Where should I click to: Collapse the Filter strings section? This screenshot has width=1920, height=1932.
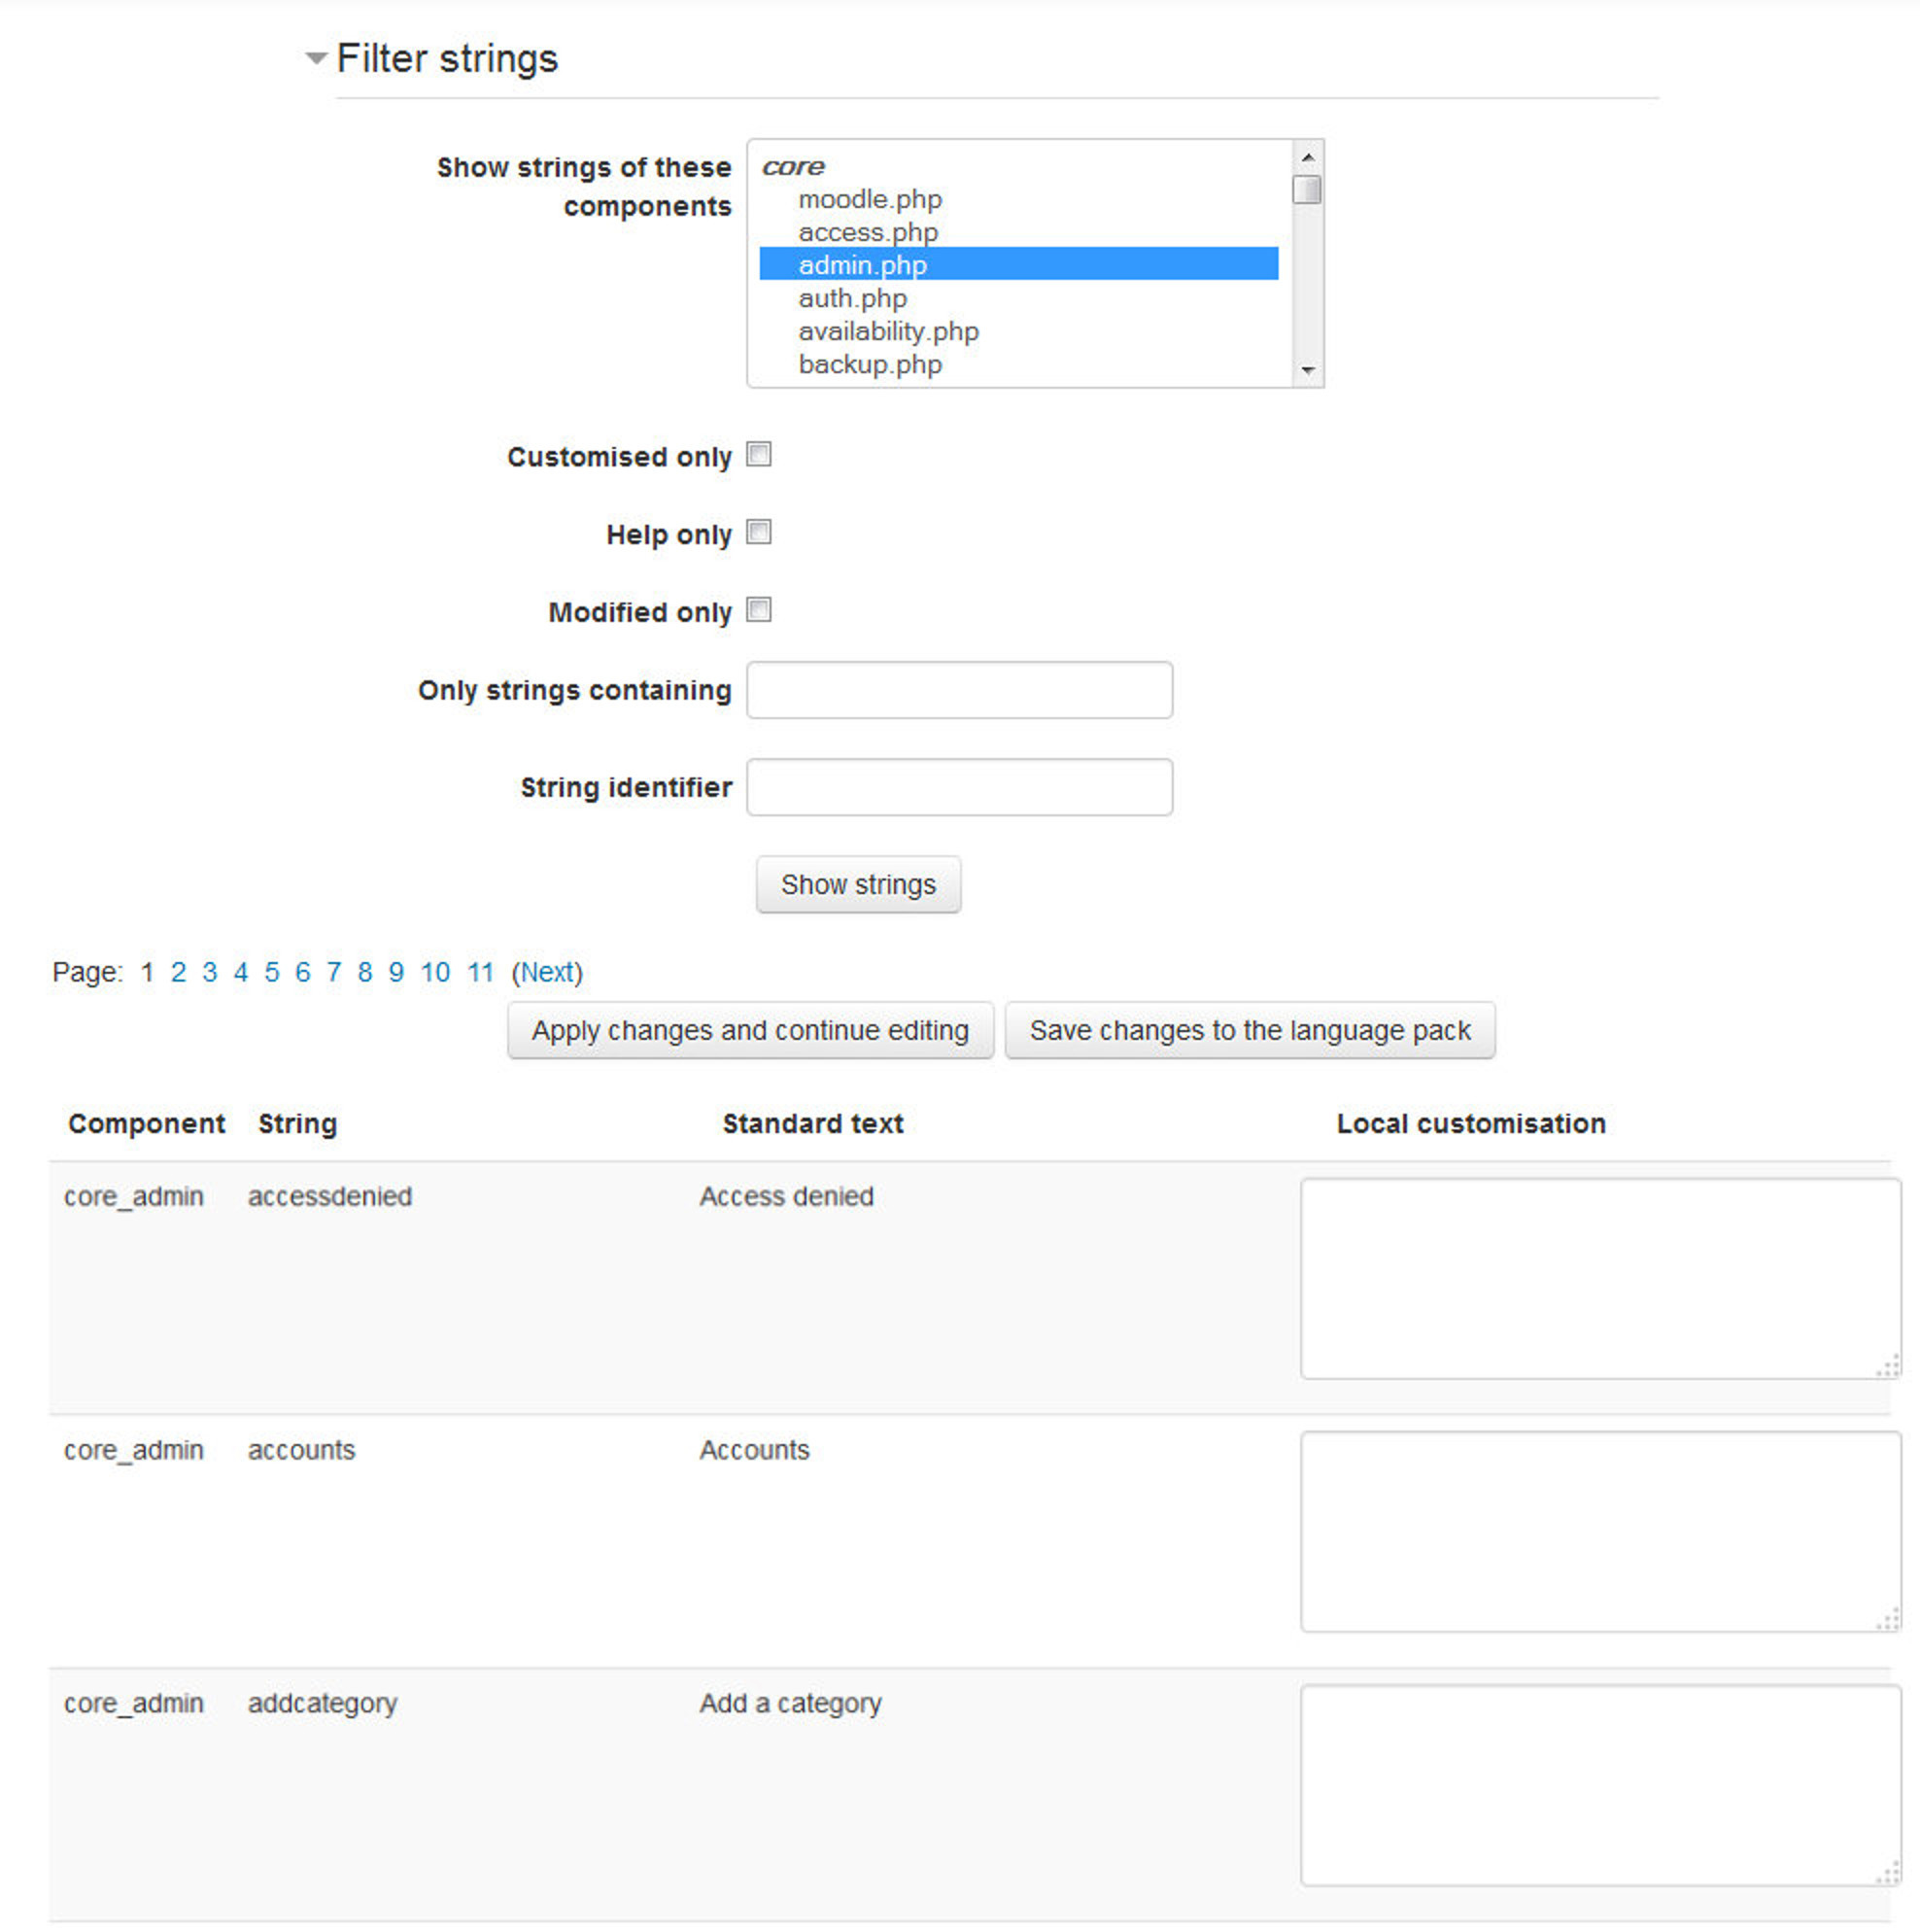(317, 59)
